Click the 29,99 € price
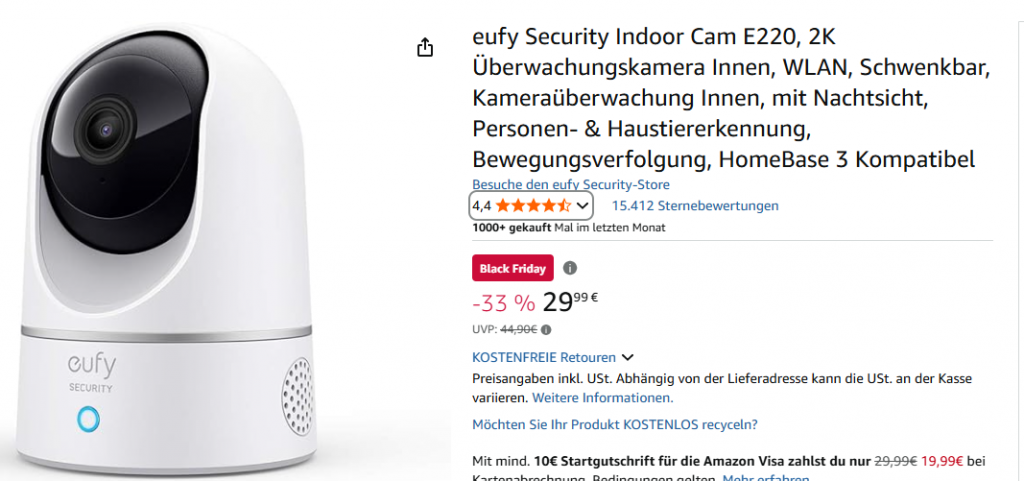The height and width of the screenshot is (481, 1024). [570, 303]
